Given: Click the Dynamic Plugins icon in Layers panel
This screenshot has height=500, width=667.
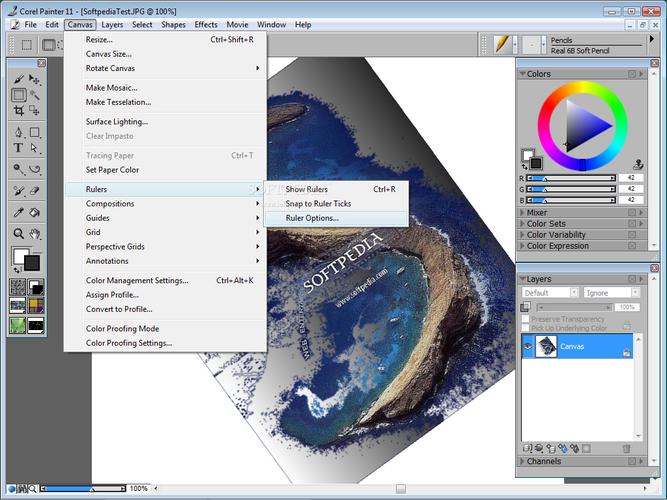Looking at the screenshot, I should [539, 448].
